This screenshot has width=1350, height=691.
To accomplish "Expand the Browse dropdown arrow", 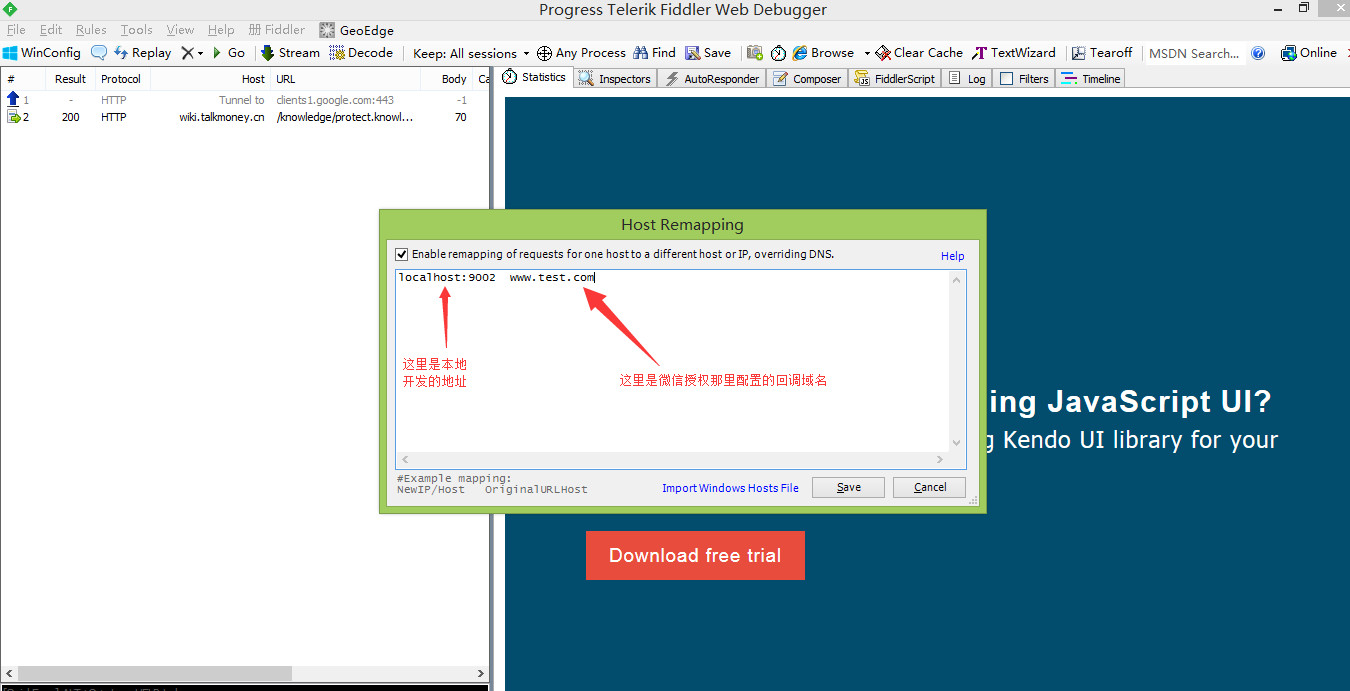I will (867, 53).
